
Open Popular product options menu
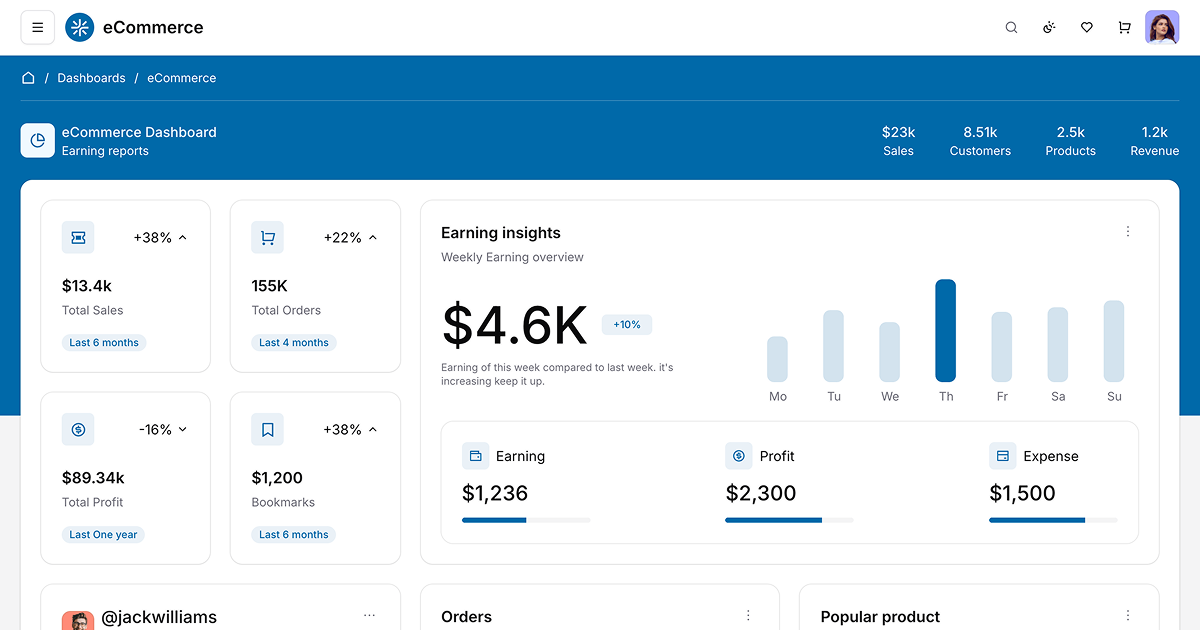tap(1128, 616)
